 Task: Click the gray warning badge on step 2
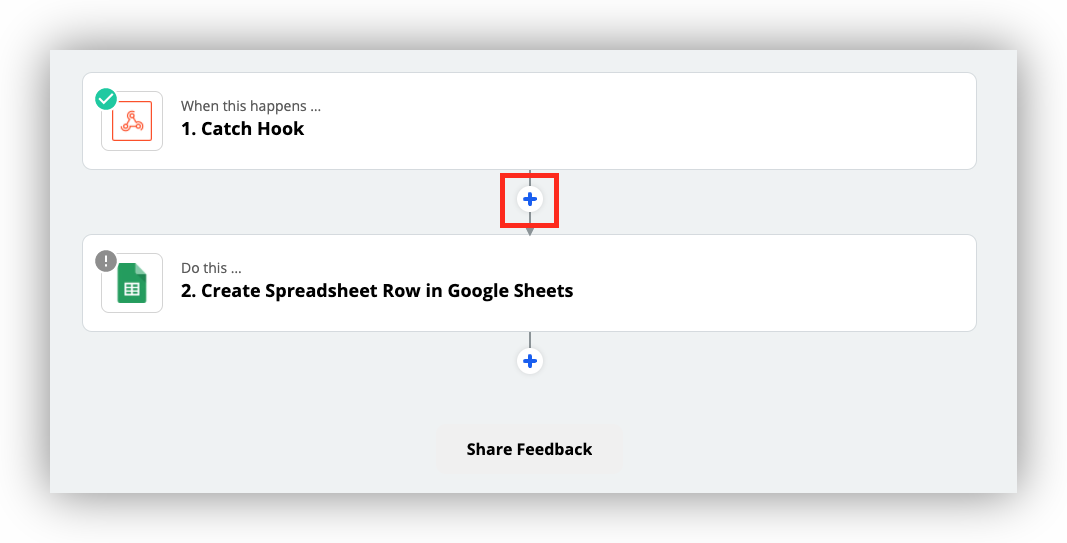coord(106,261)
